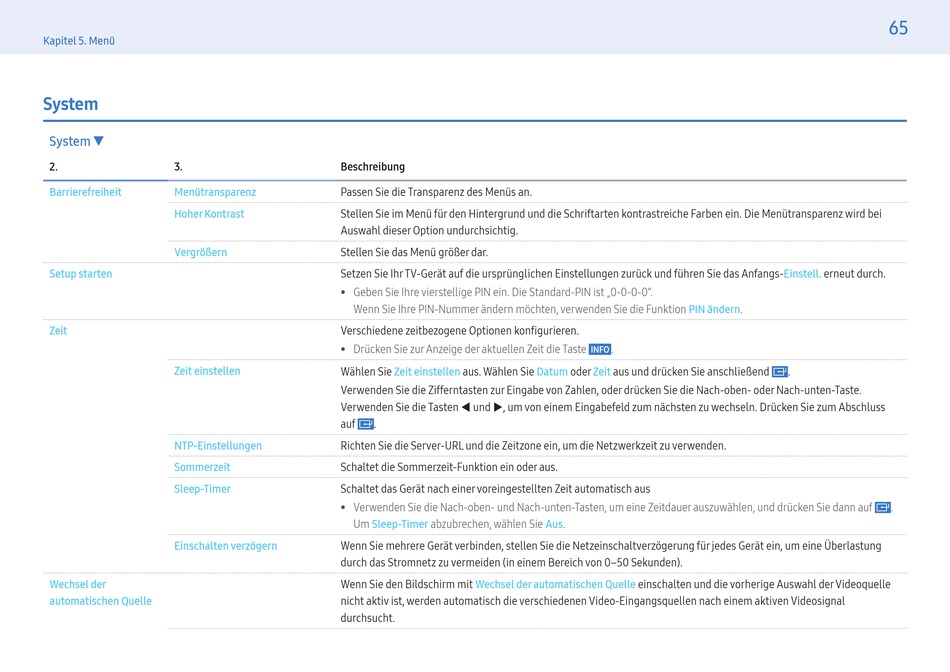Click the left arrow symbol before 'und'
The height and width of the screenshot is (672, 950).
coord(465,408)
